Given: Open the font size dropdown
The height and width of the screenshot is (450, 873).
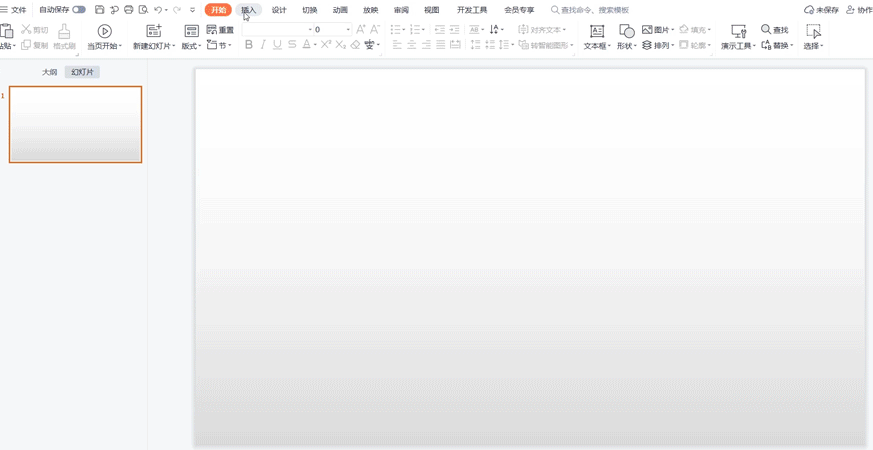Looking at the screenshot, I should pos(348,30).
